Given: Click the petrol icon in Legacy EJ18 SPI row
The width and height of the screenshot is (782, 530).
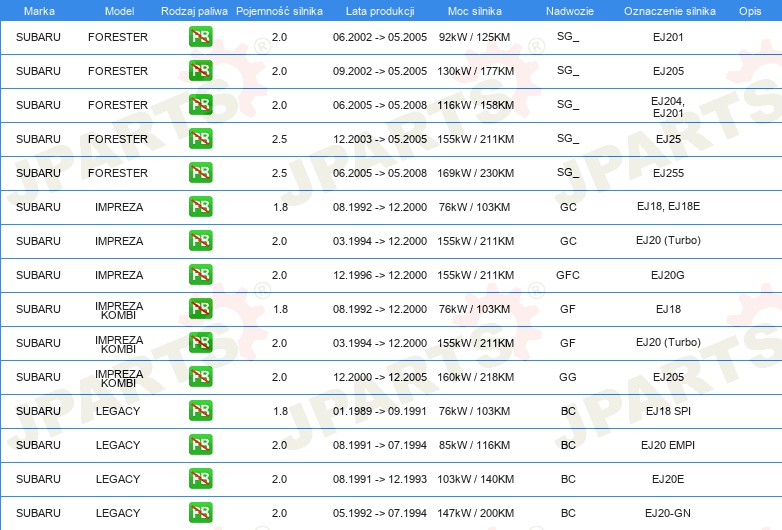Looking at the screenshot, I should click(x=200, y=411).
